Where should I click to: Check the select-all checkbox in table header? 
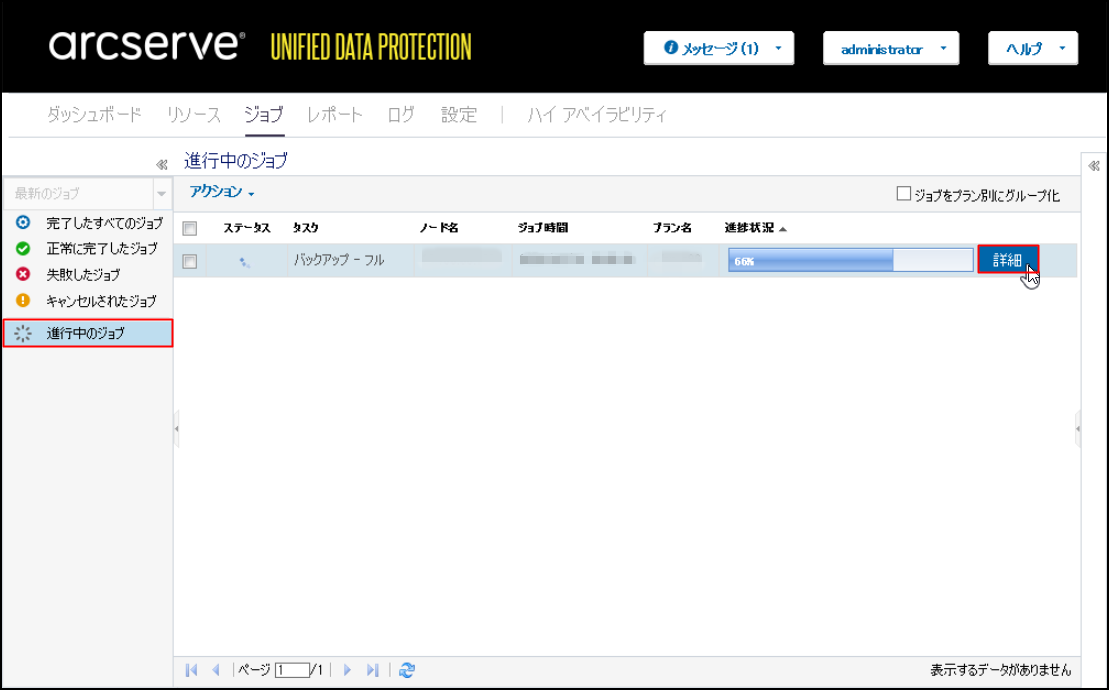[x=190, y=228]
